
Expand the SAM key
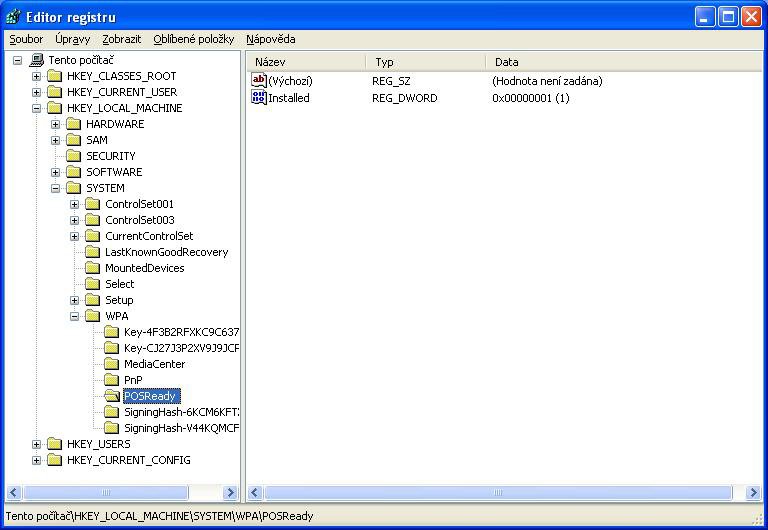click(55, 141)
